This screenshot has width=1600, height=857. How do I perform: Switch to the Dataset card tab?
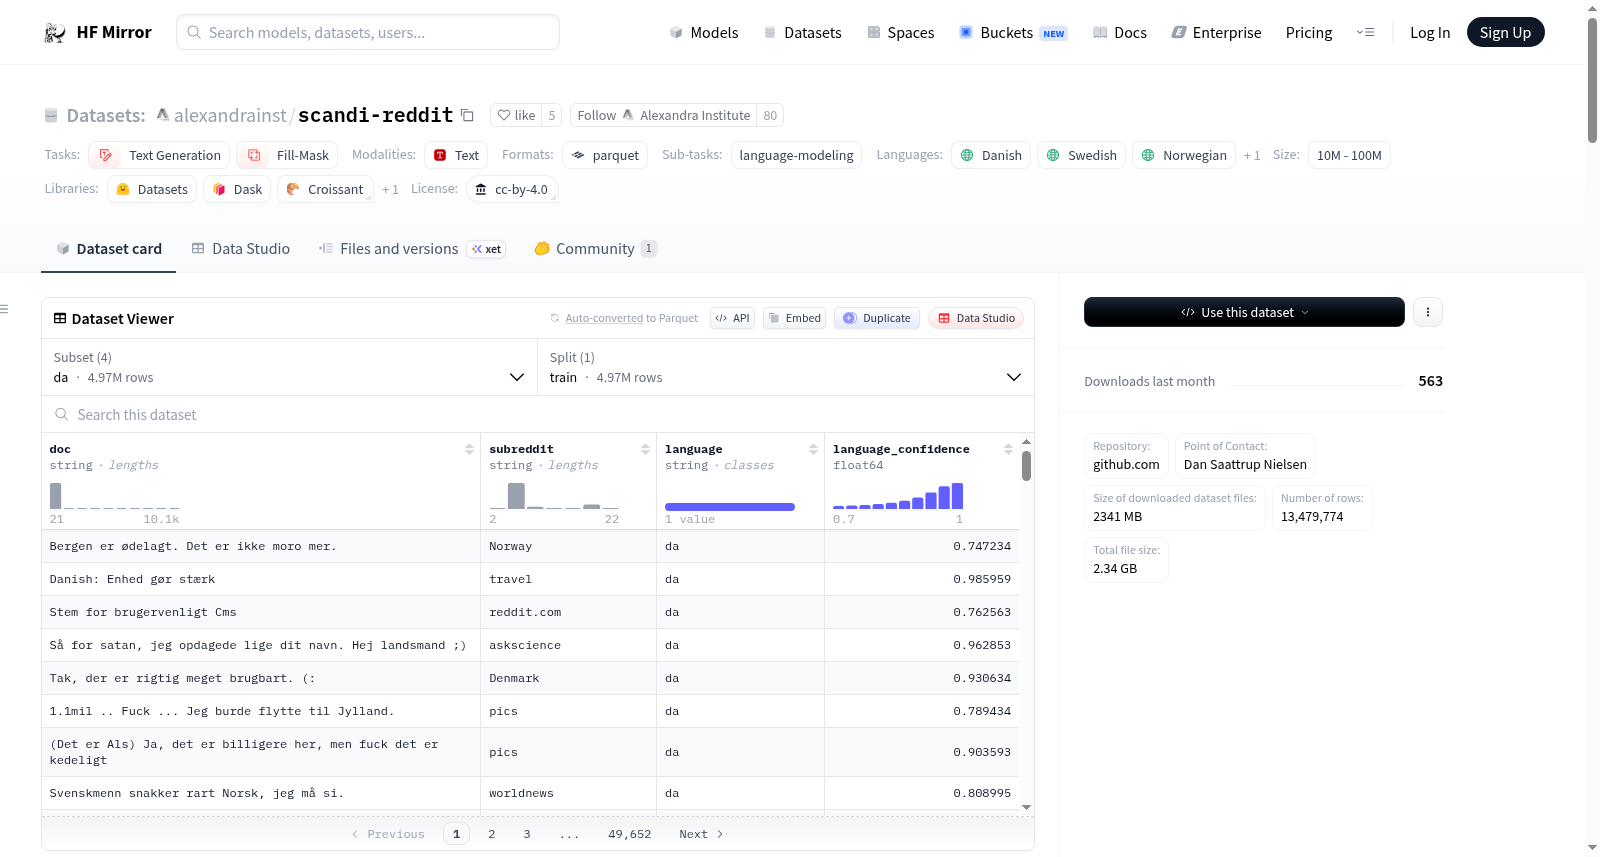click(109, 249)
